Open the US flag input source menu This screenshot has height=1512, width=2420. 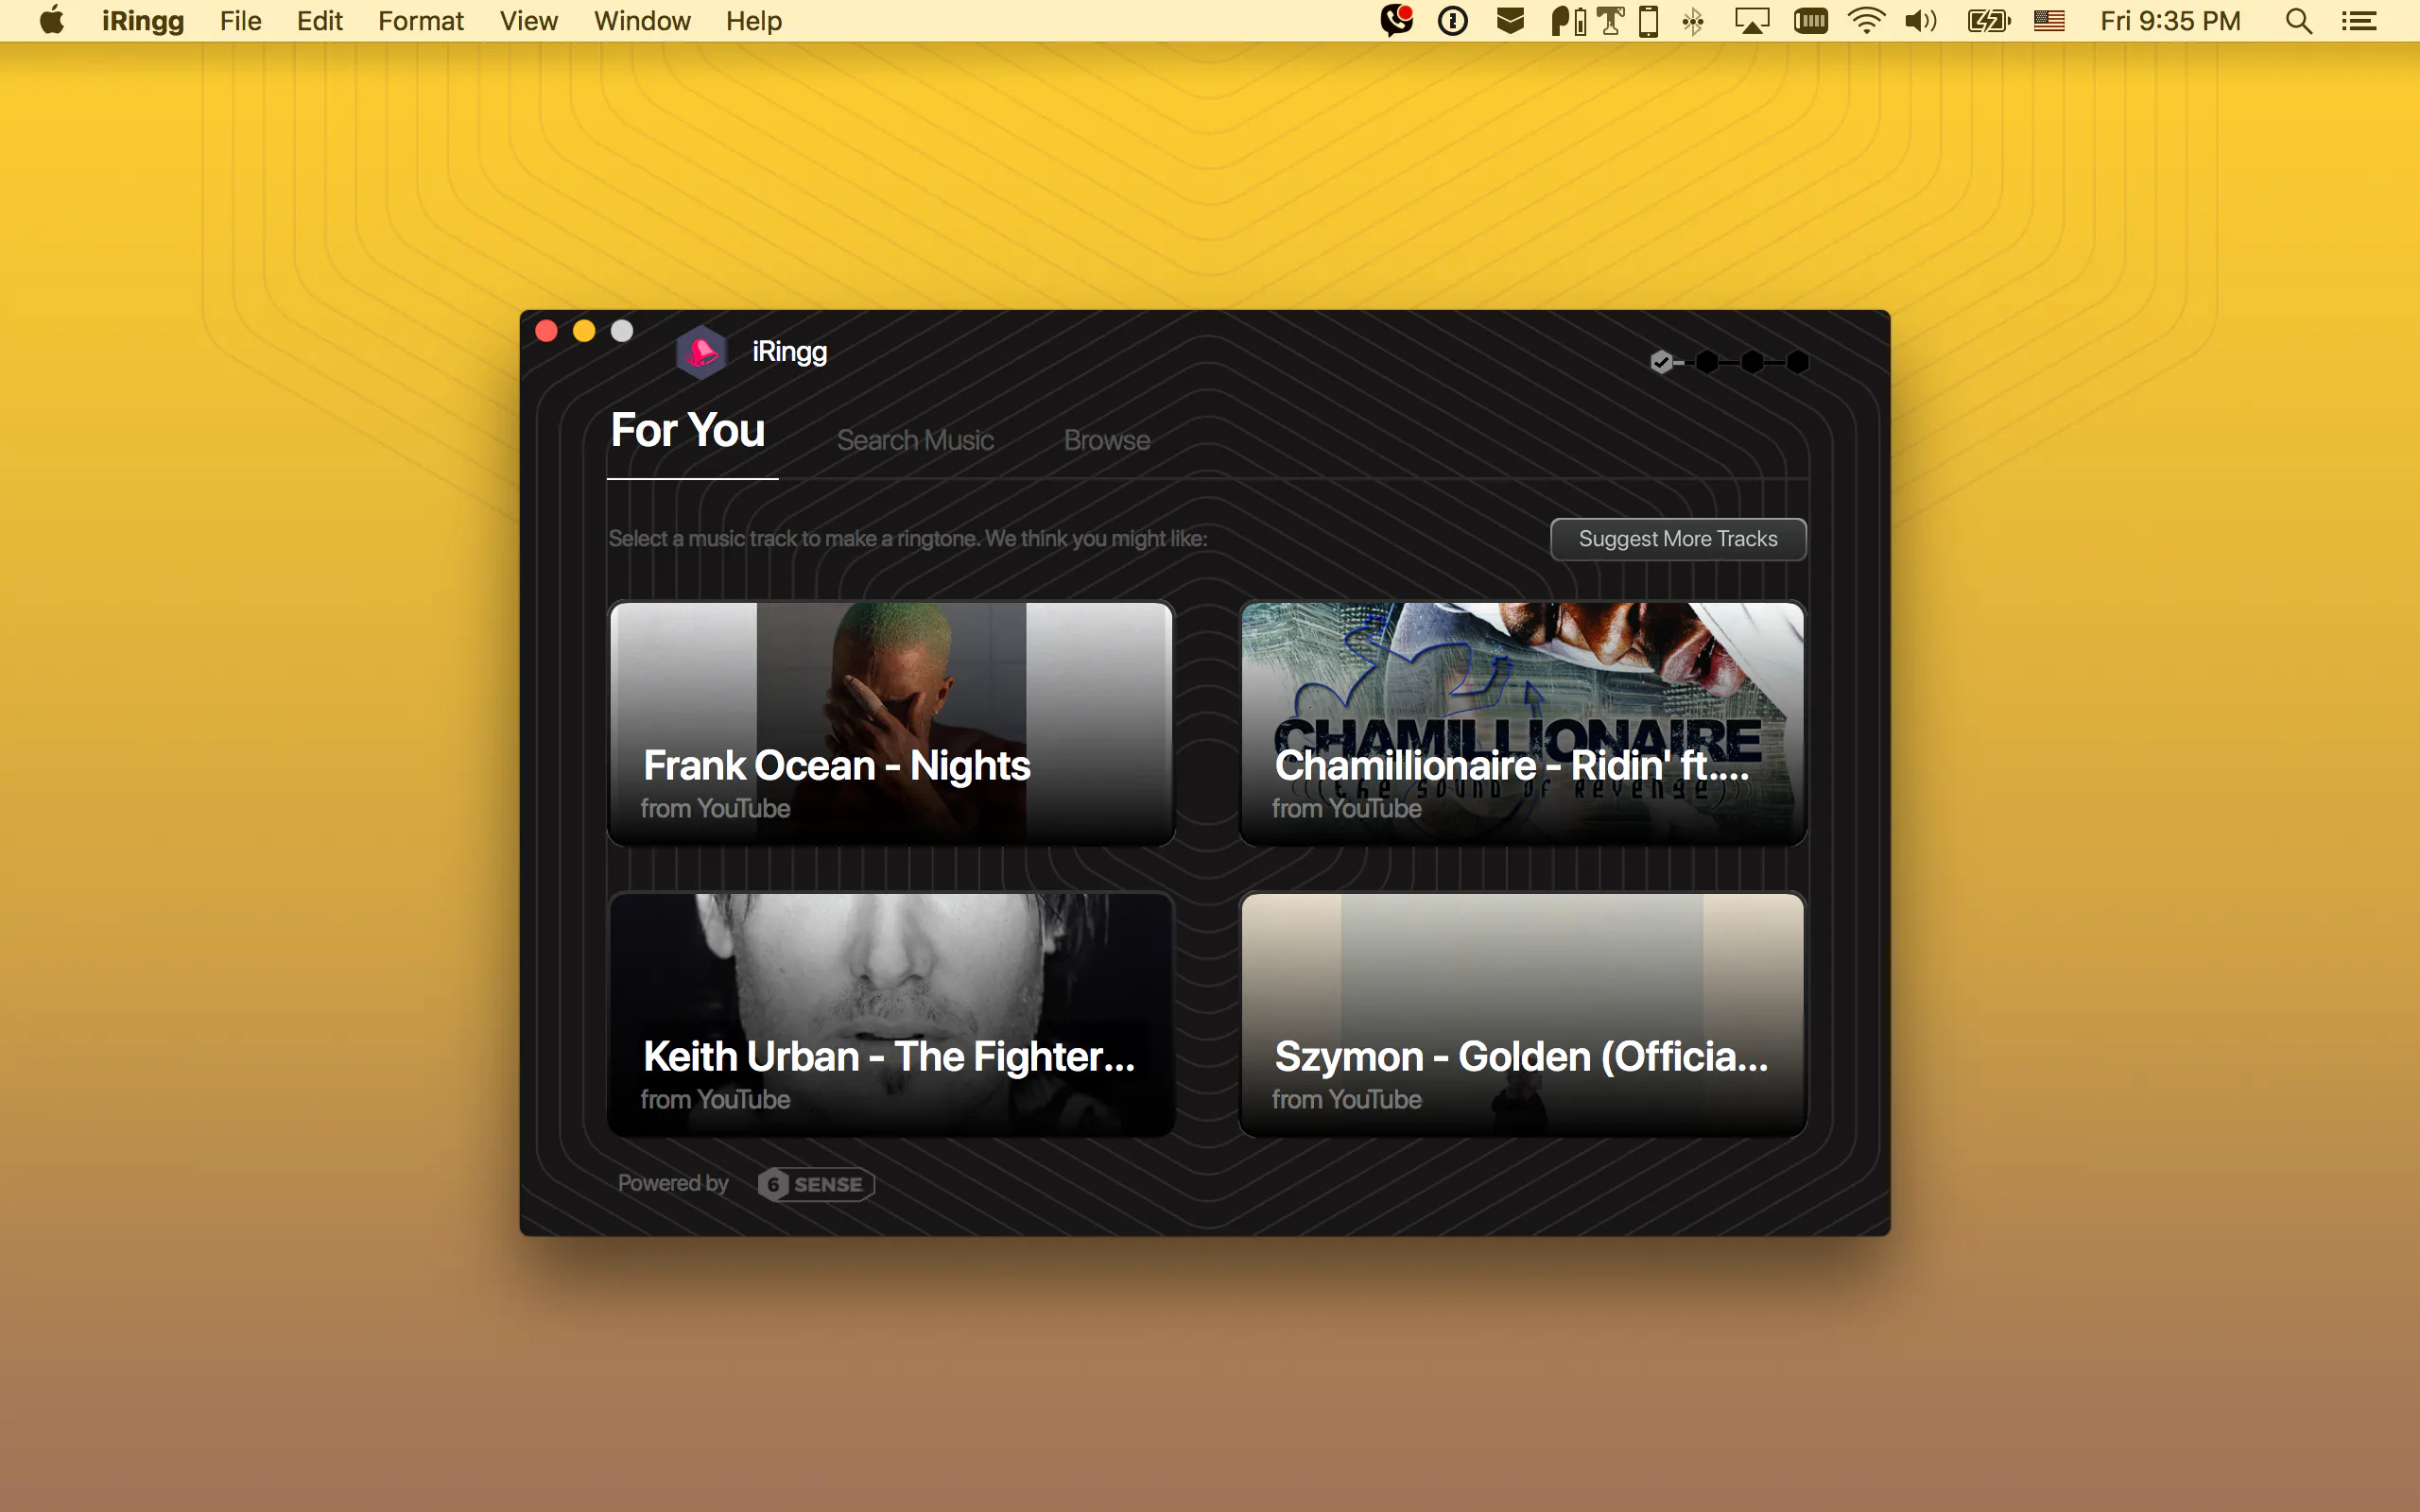(2049, 21)
